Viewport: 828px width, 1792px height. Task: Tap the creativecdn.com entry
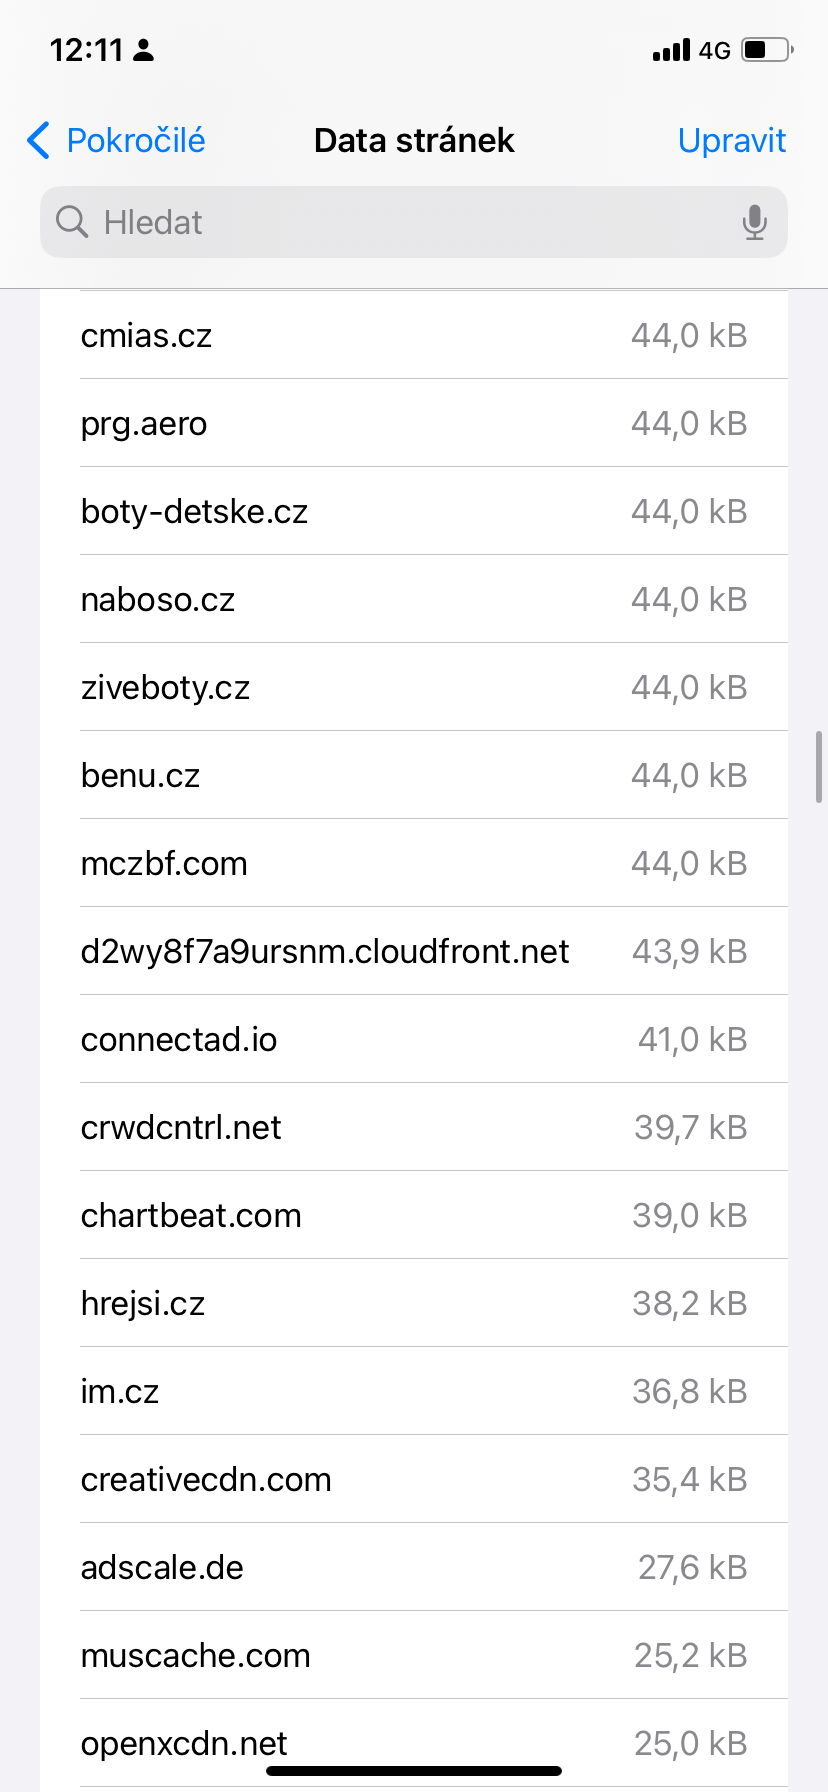pyautogui.click(x=414, y=1480)
